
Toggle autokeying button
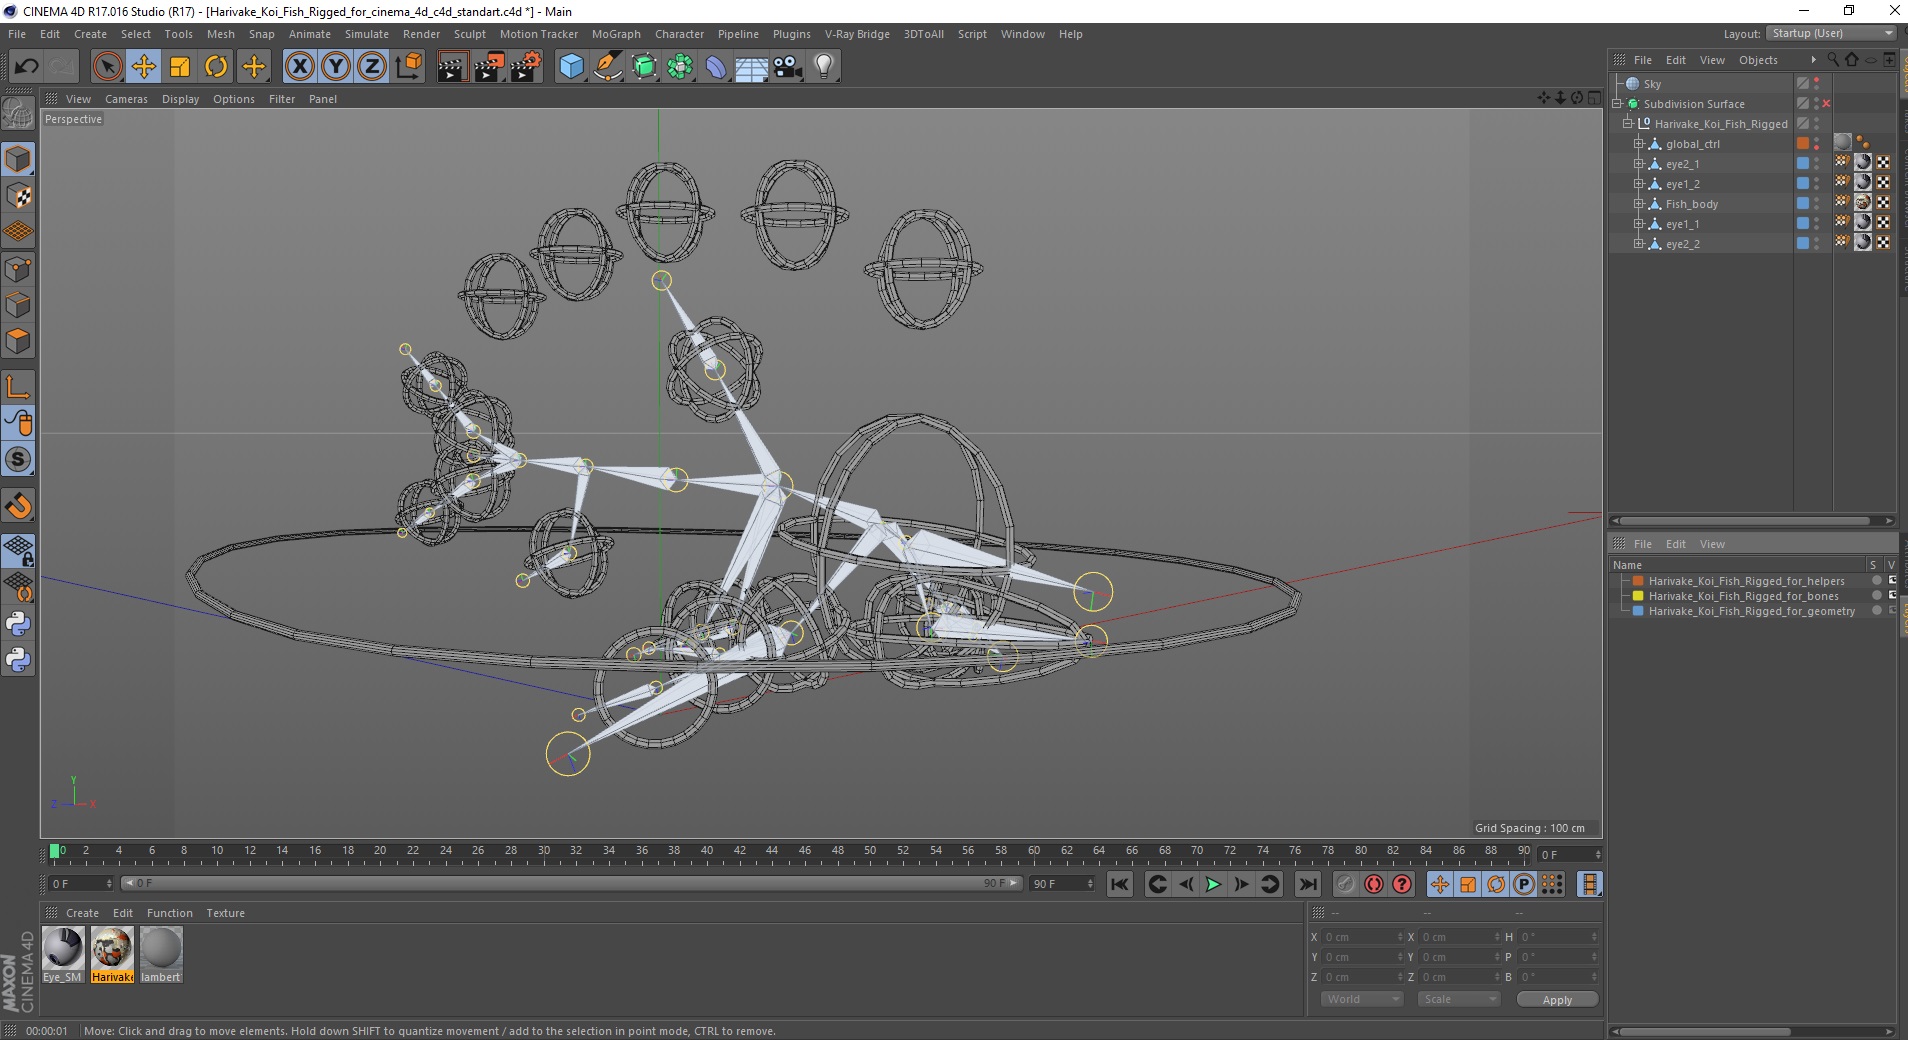point(1374,884)
